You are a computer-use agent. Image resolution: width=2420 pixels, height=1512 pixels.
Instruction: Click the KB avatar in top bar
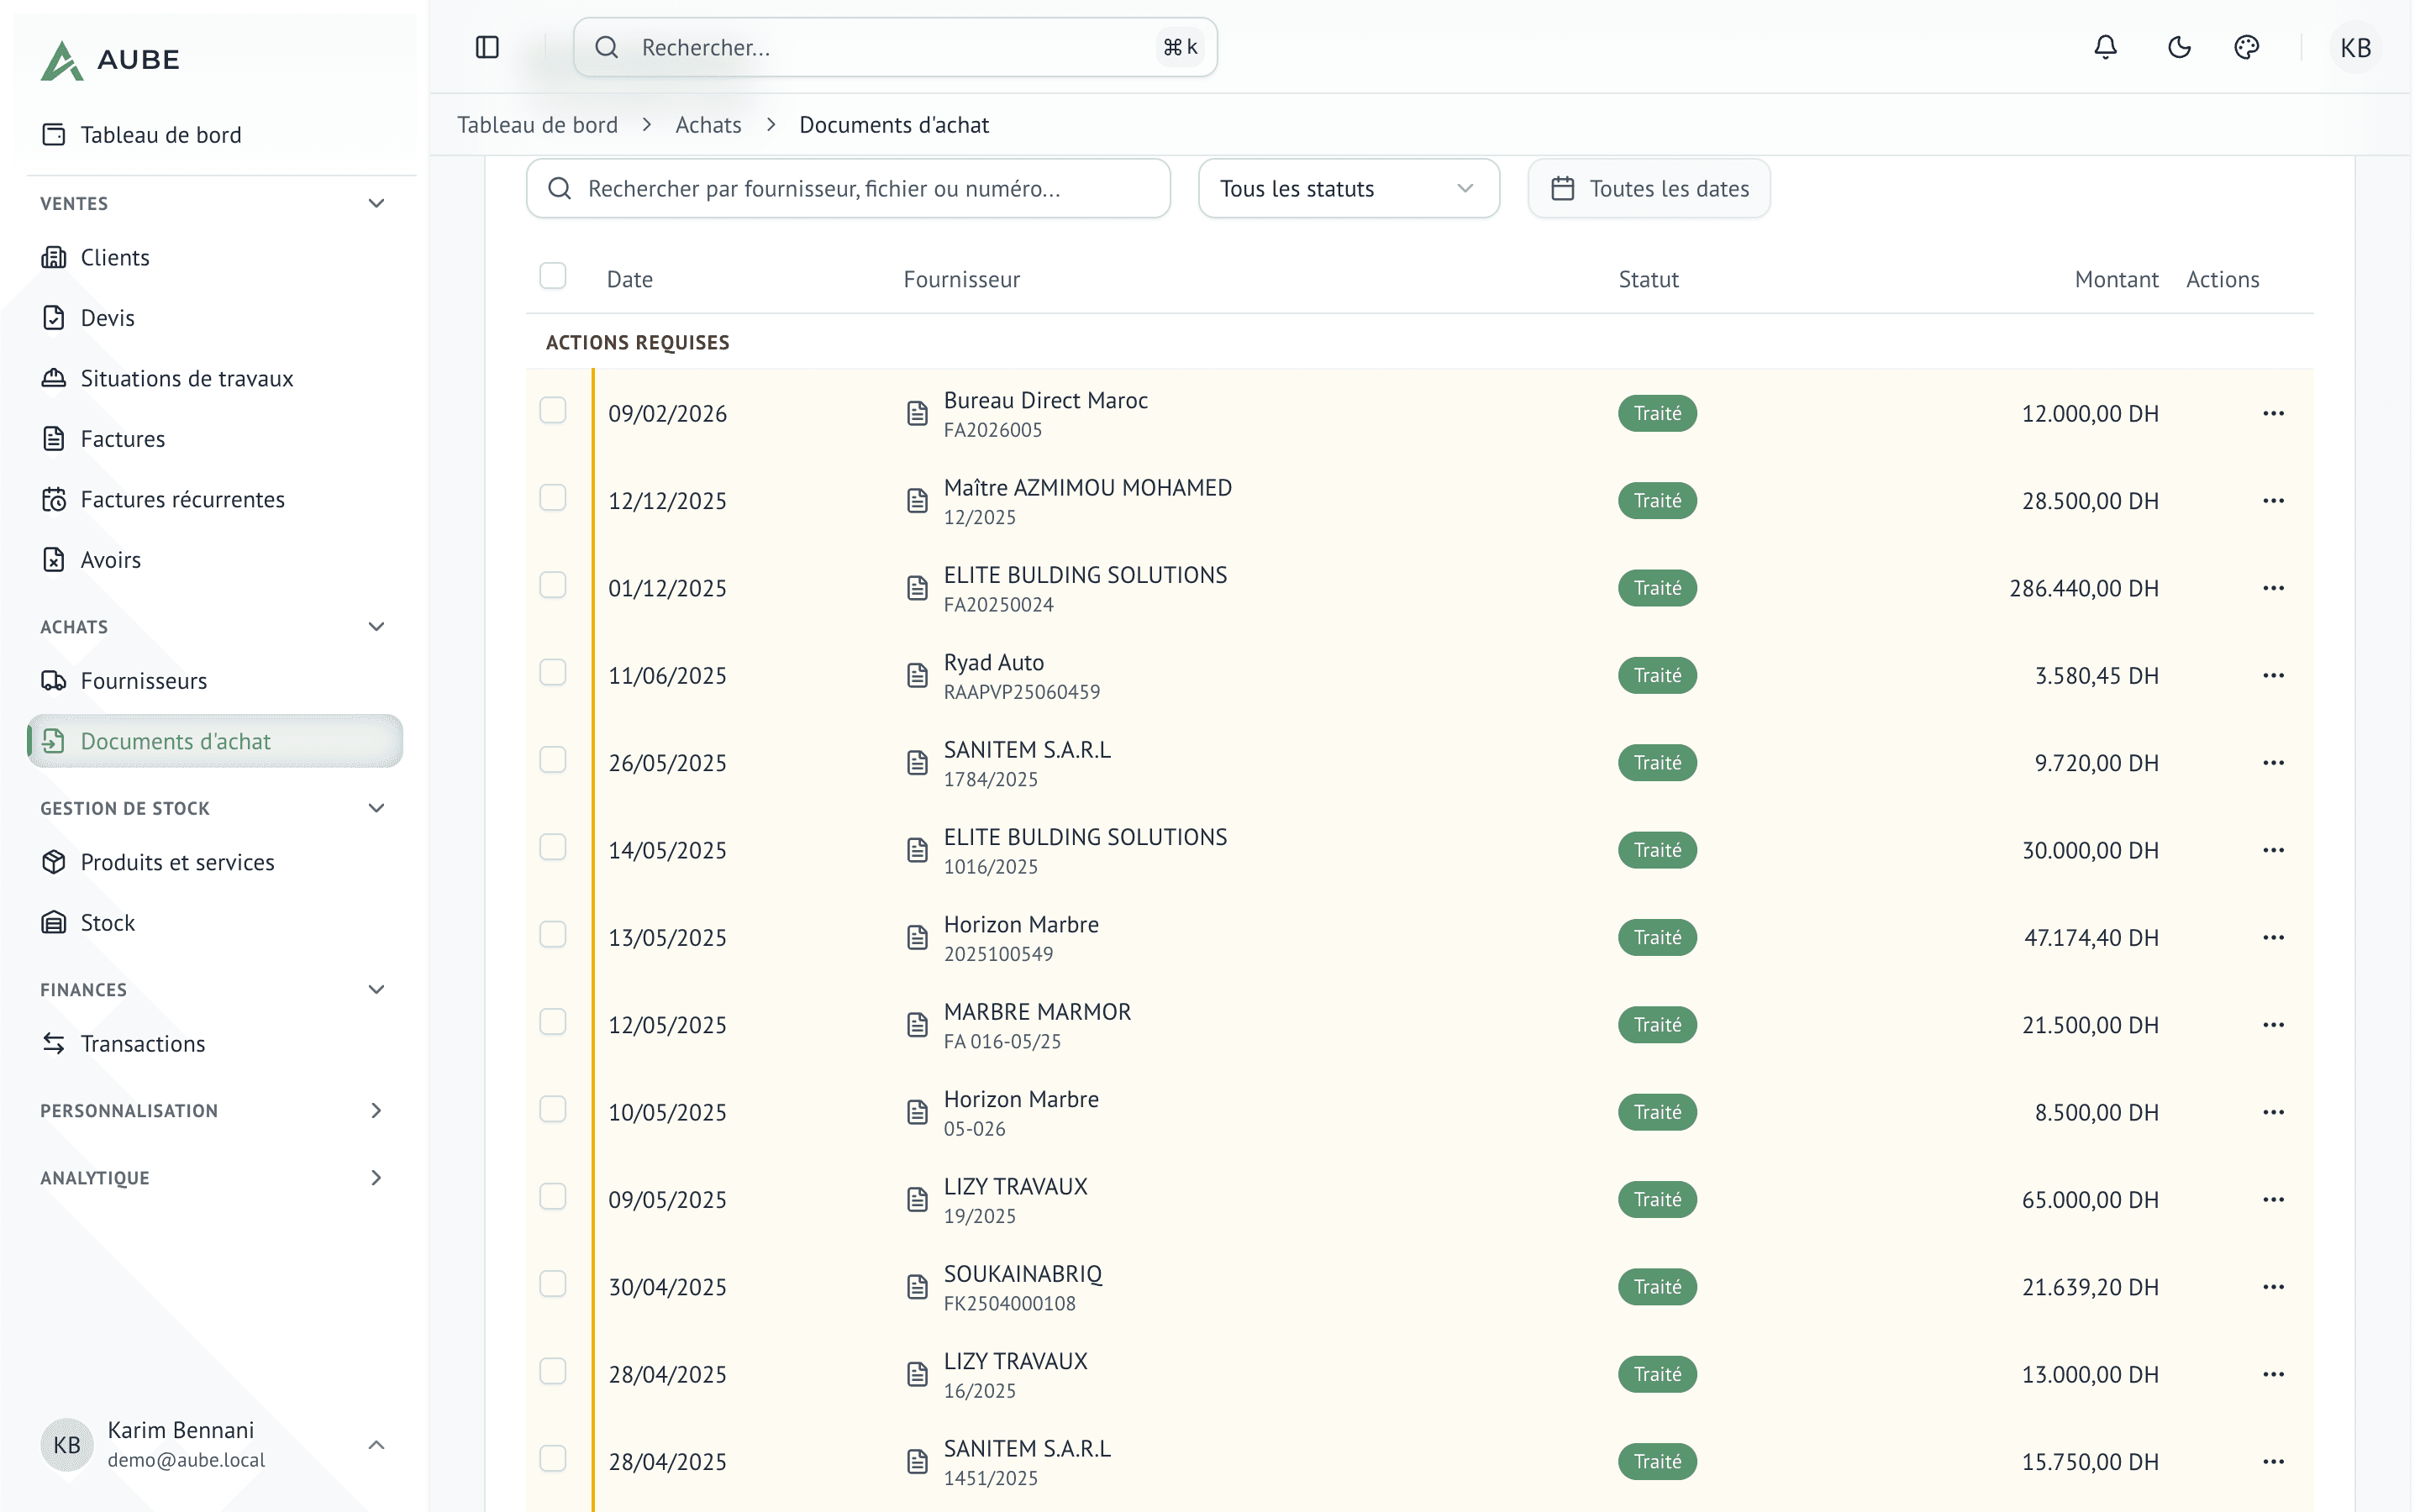tap(2355, 47)
